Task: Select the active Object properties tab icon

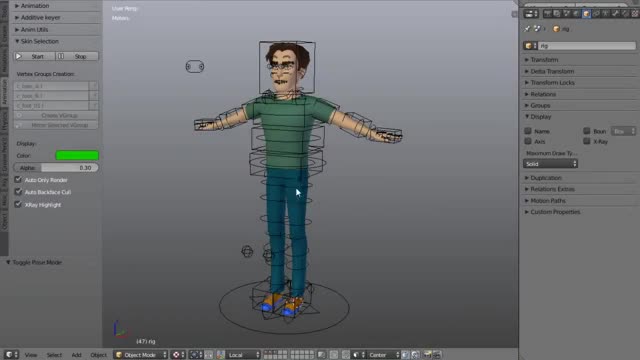Action: click(x=586, y=14)
